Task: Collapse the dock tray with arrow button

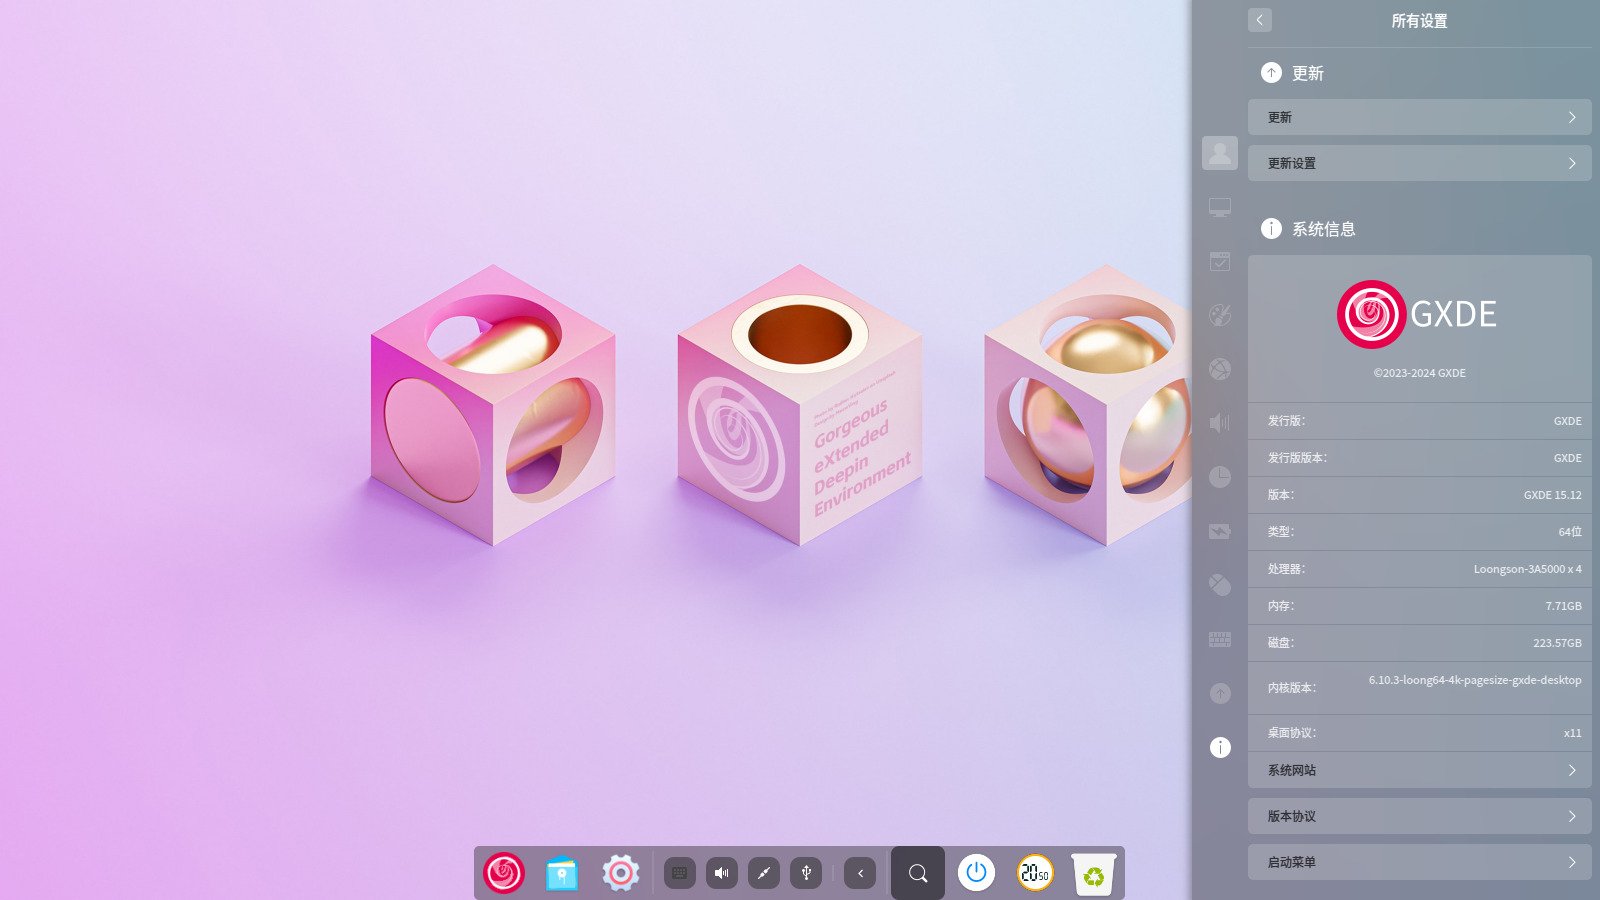Action: pyautogui.click(x=860, y=873)
